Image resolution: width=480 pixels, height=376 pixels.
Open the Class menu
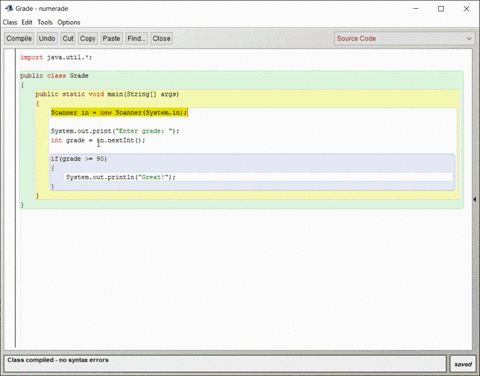pyautogui.click(x=10, y=22)
